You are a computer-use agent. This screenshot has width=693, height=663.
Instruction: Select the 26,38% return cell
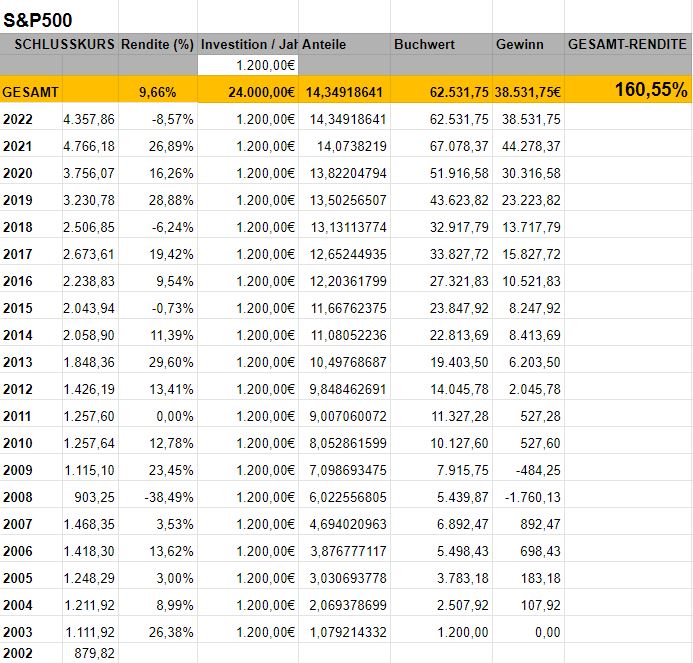(171, 632)
